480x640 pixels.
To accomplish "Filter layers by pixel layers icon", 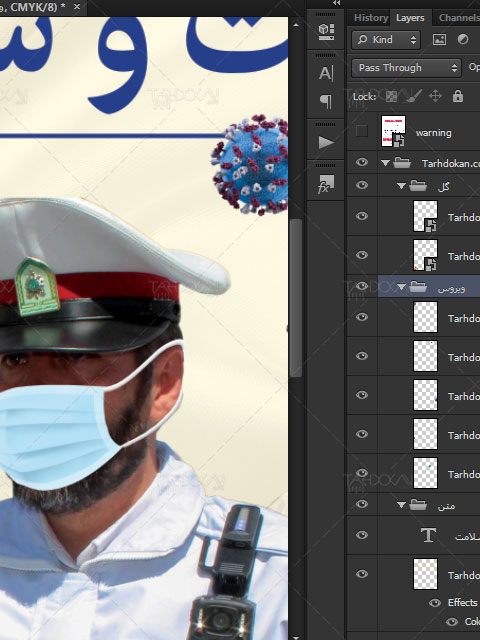I will [439, 40].
